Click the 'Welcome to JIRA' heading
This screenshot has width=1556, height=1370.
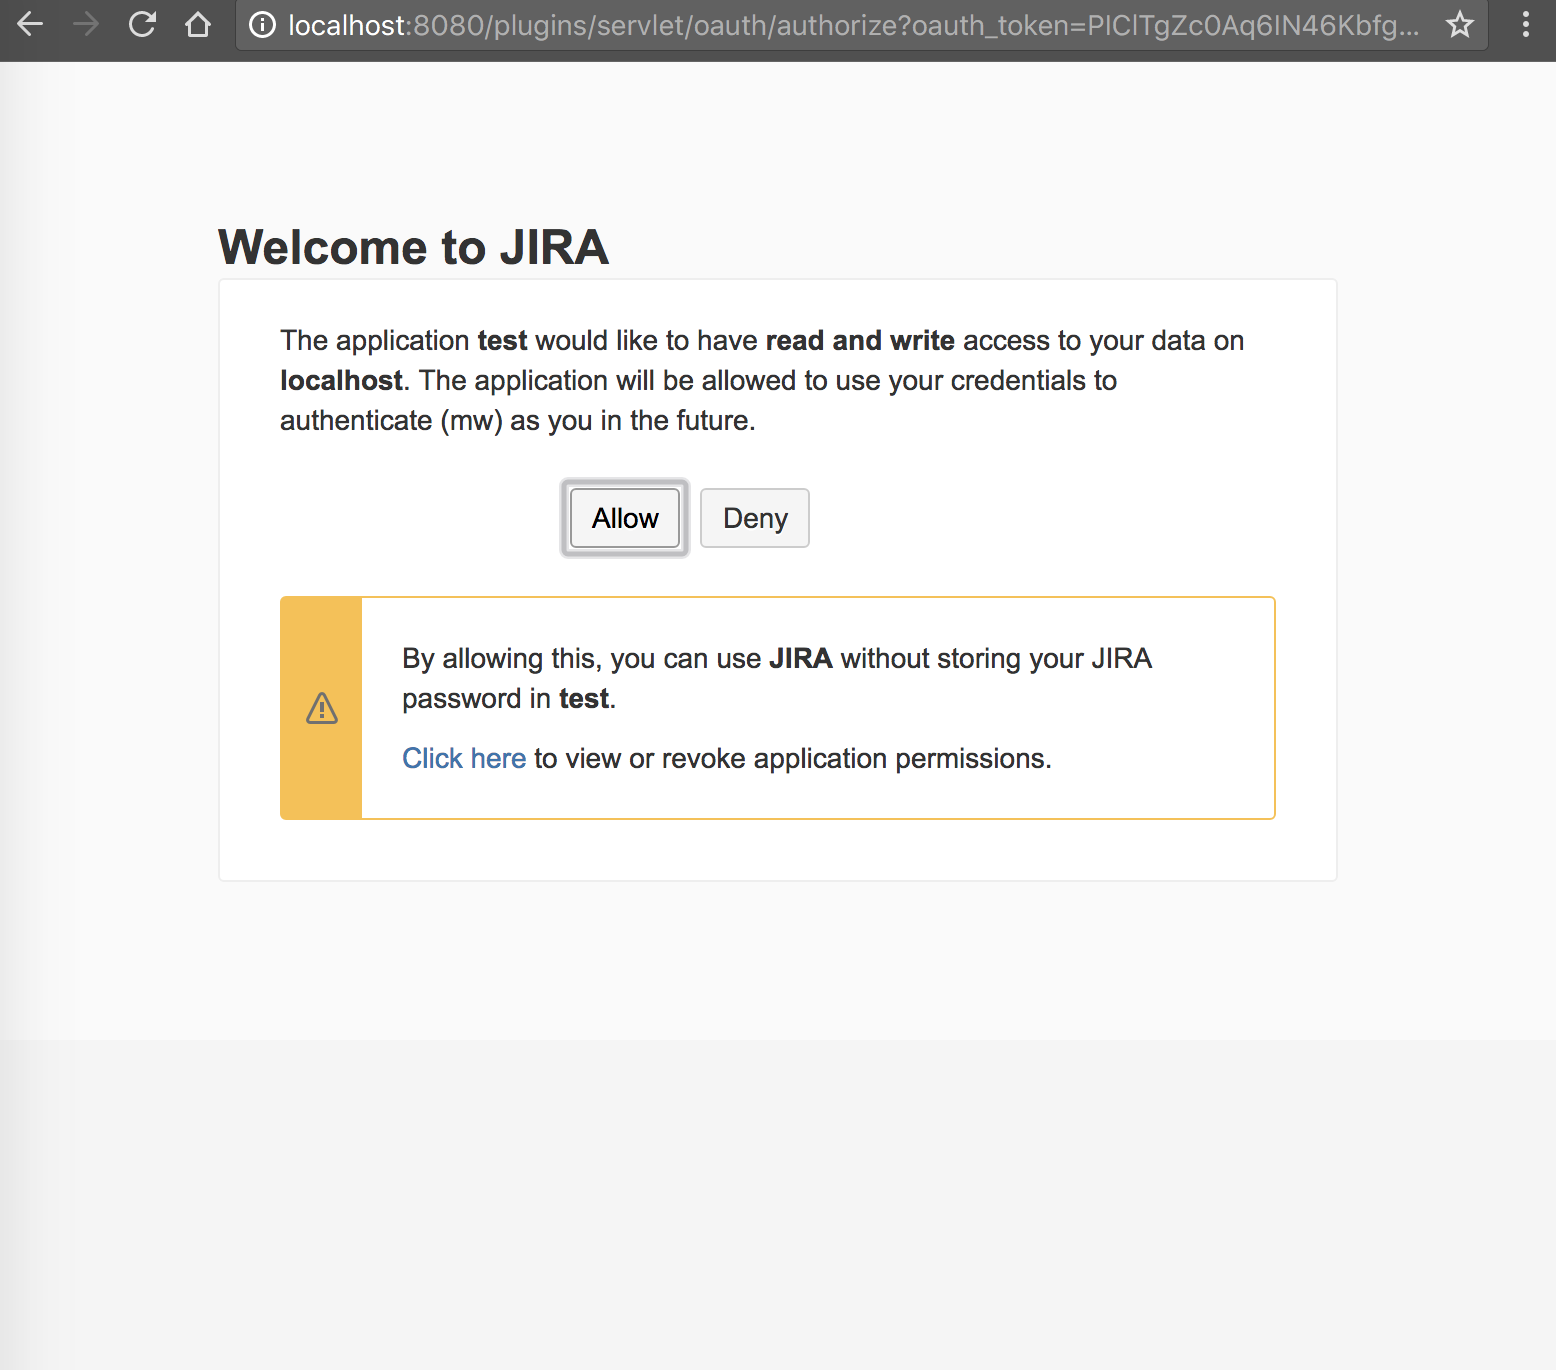[413, 247]
